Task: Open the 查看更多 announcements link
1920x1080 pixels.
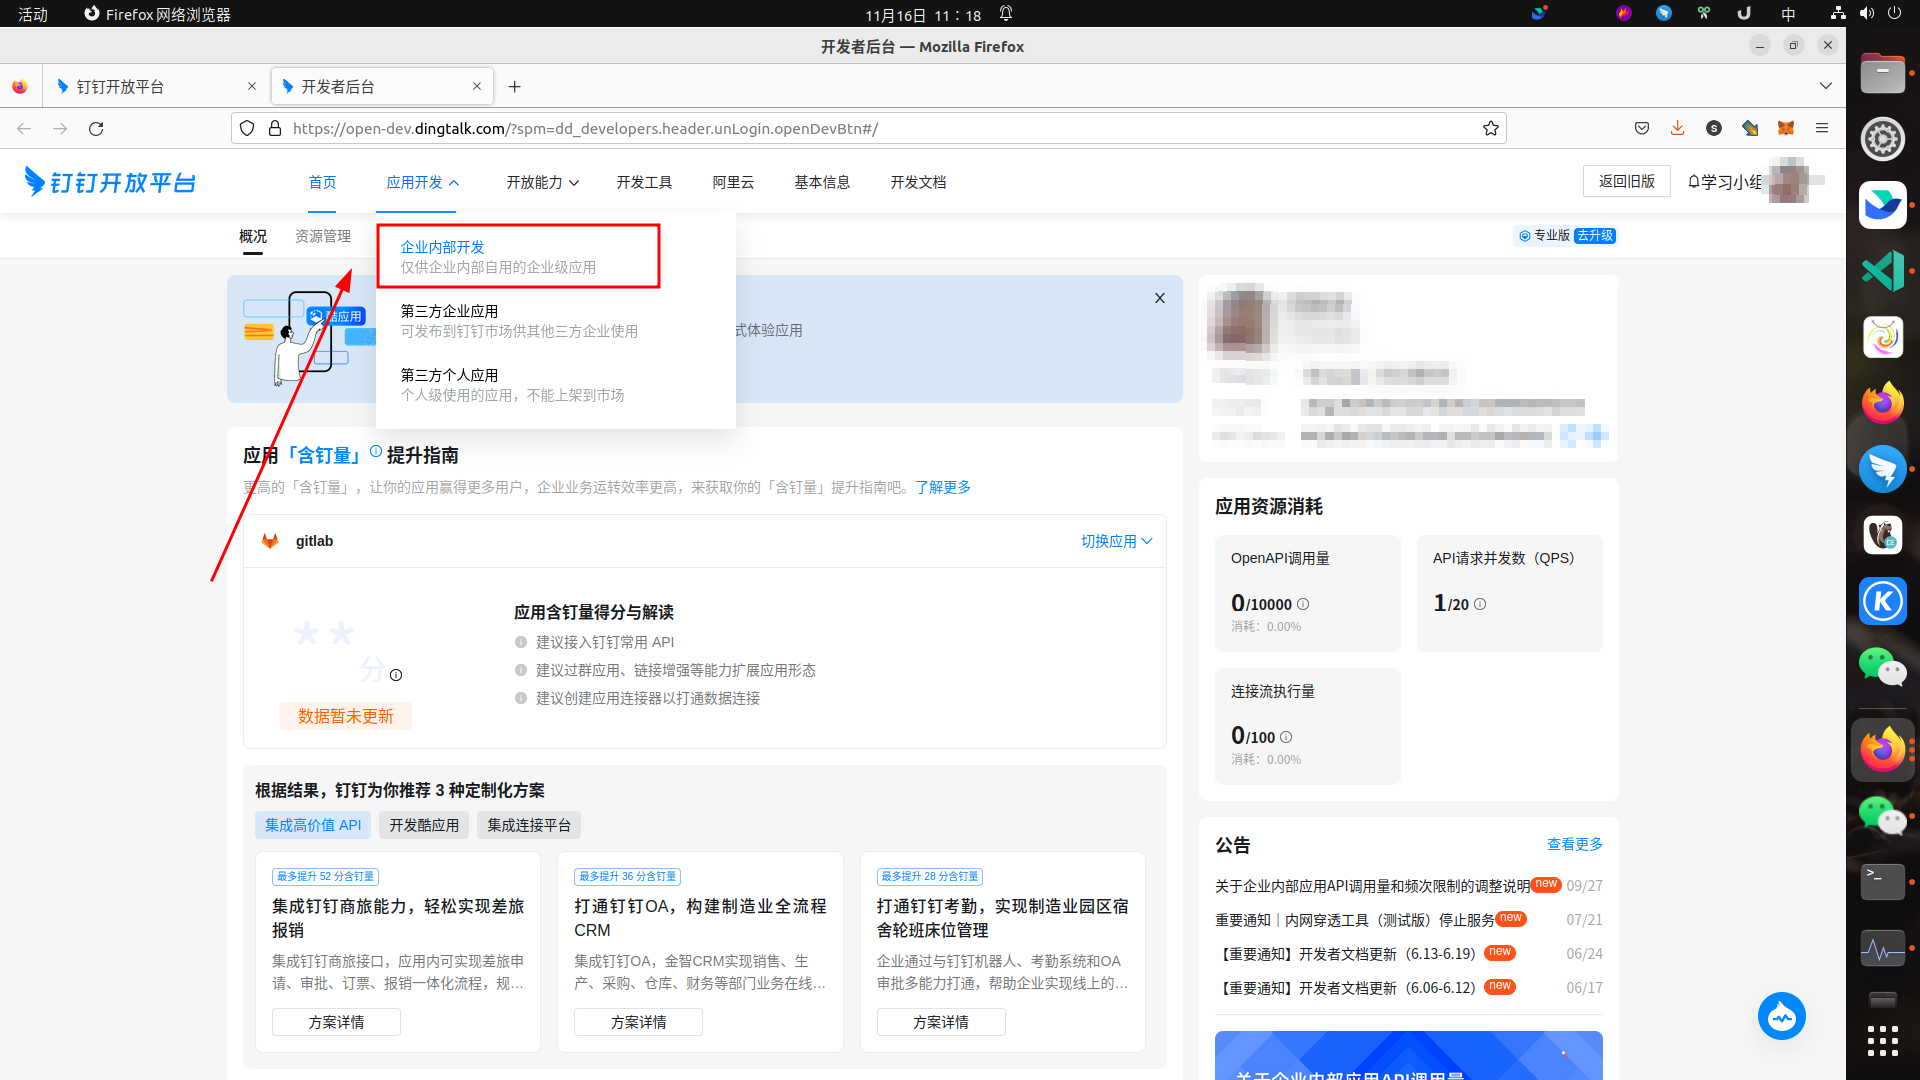Action: point(1575,844)
